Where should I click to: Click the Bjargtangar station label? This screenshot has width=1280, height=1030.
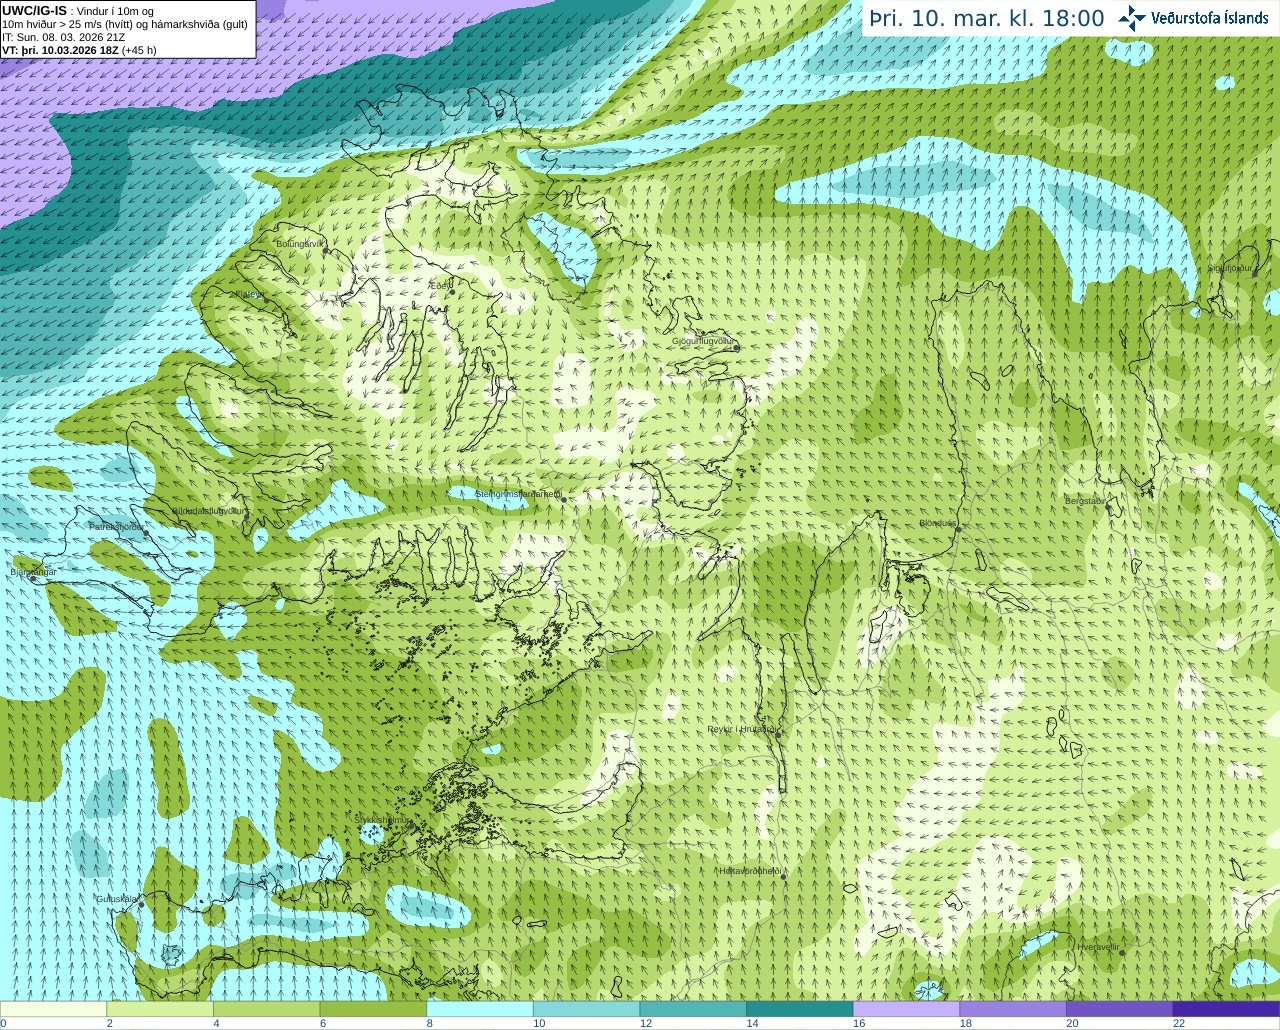click(x=33, y=572)
